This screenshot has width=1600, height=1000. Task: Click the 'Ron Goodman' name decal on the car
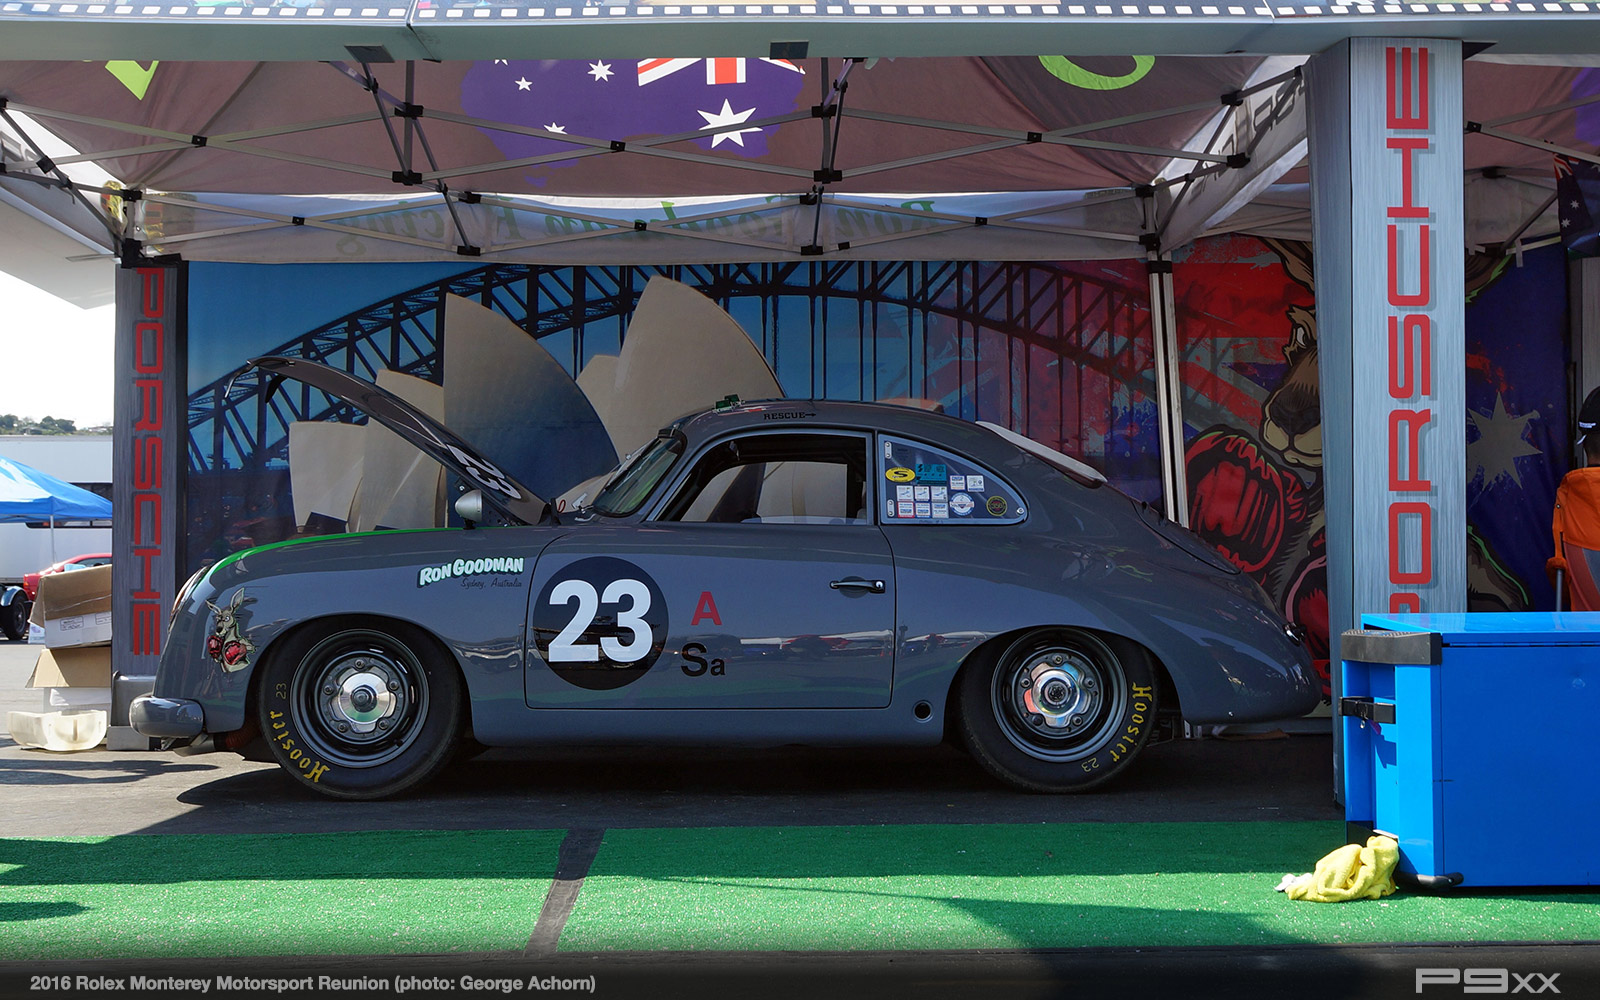tap(471, 570)
